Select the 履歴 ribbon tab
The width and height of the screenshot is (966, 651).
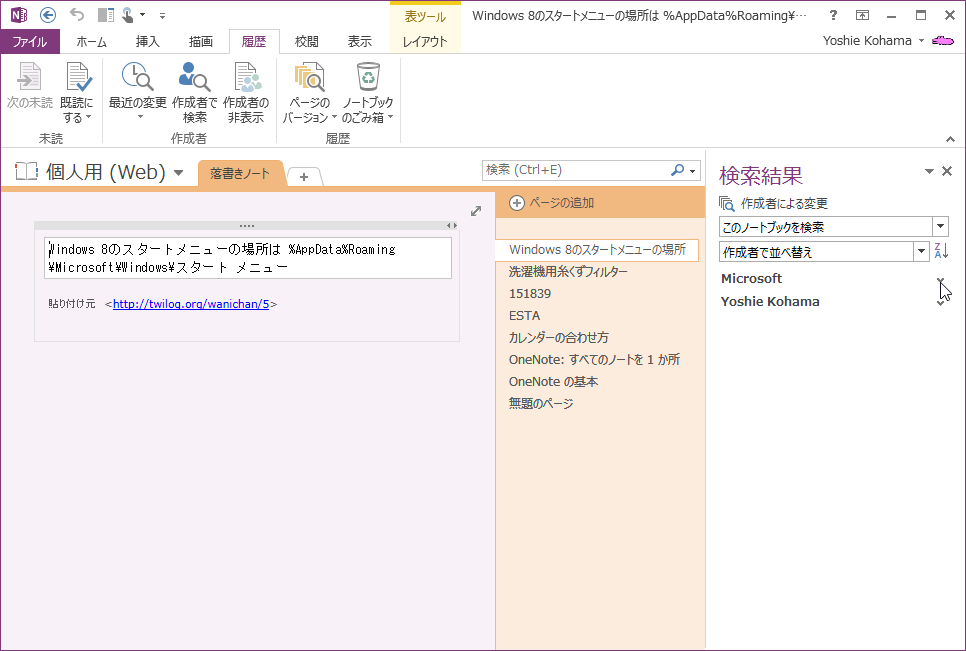(254, 41)
